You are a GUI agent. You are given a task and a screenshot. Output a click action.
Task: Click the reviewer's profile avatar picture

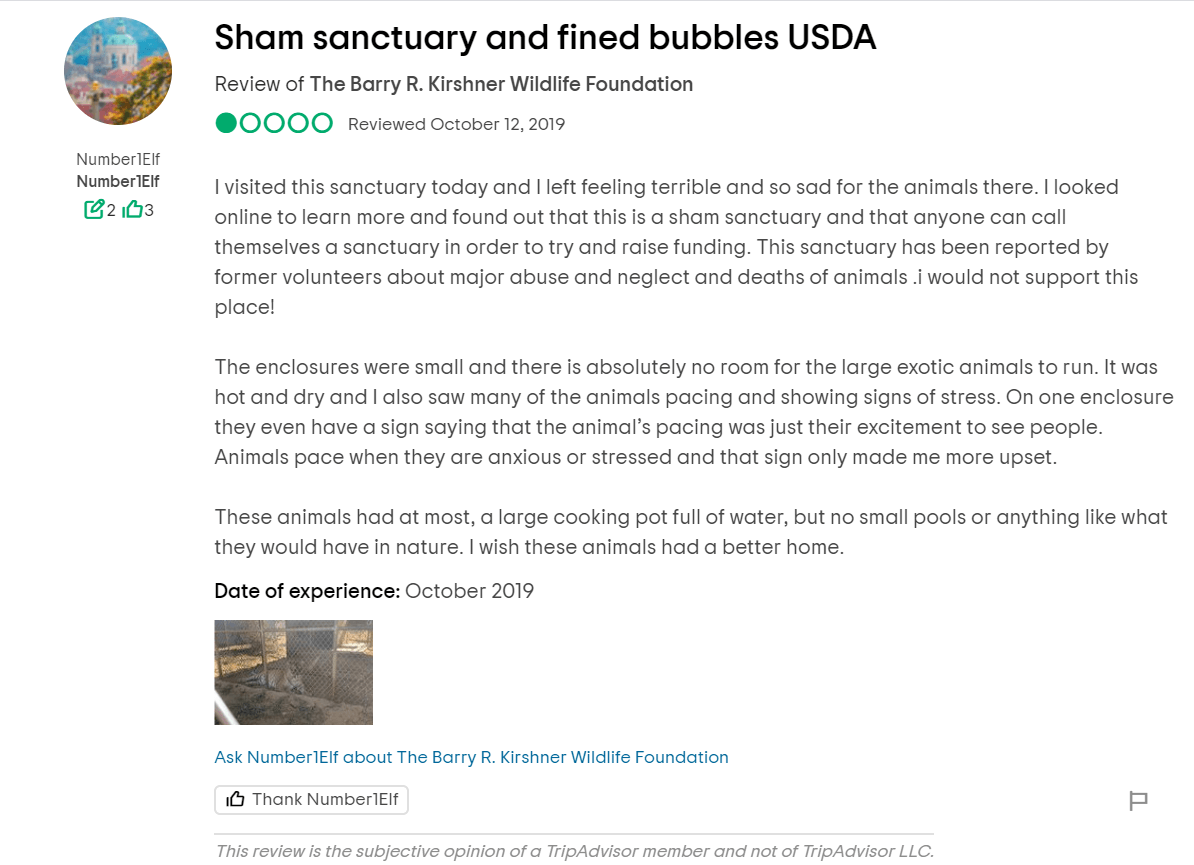118,71
